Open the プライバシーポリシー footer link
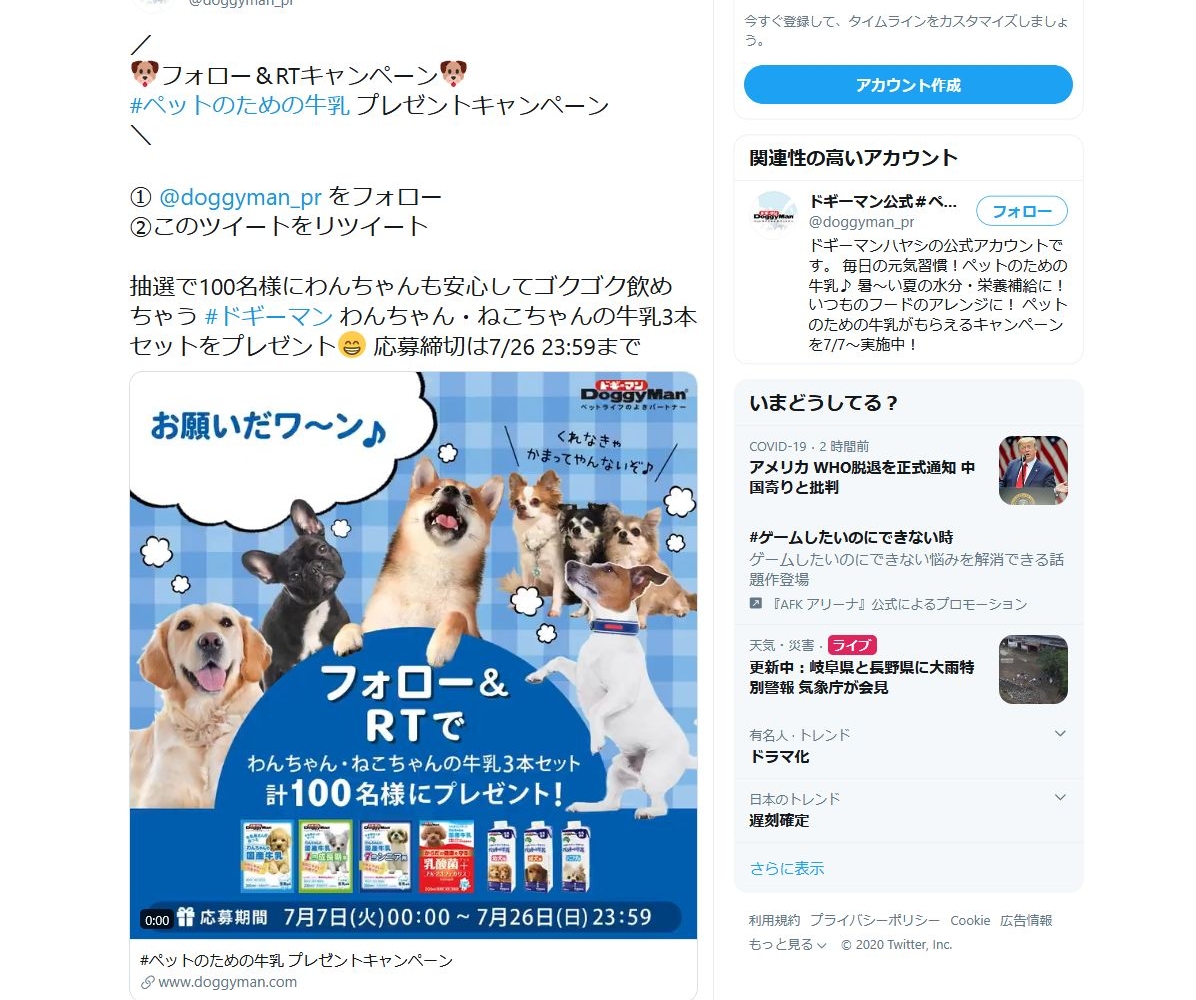 875,921
